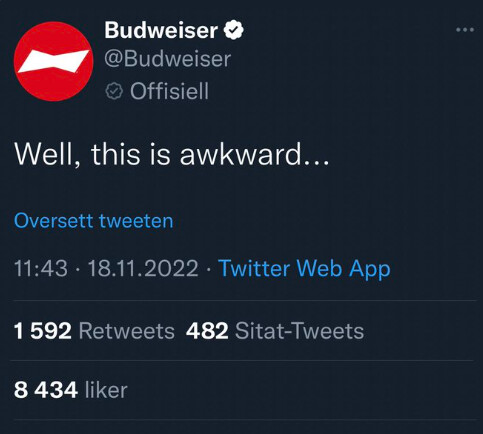Viewport: 483px width, 434px height.
Task: View the 1 592 retweet count
Action: (43, 331)
